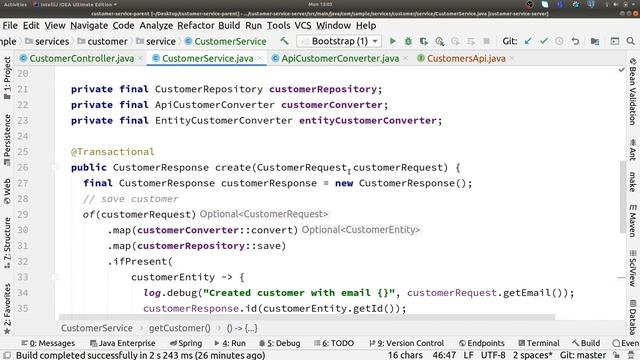Open the 9: Version Control tool window
This screenshot has height=360, width=640.
(406, 343)
